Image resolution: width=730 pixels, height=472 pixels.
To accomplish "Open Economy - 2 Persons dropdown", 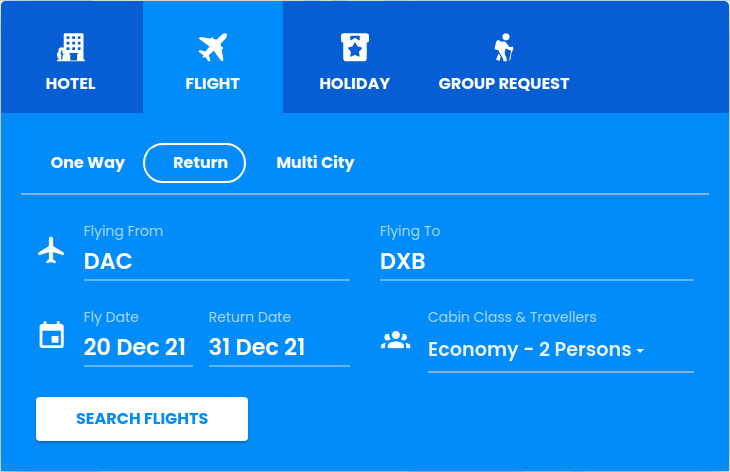I will click(561, 350).
